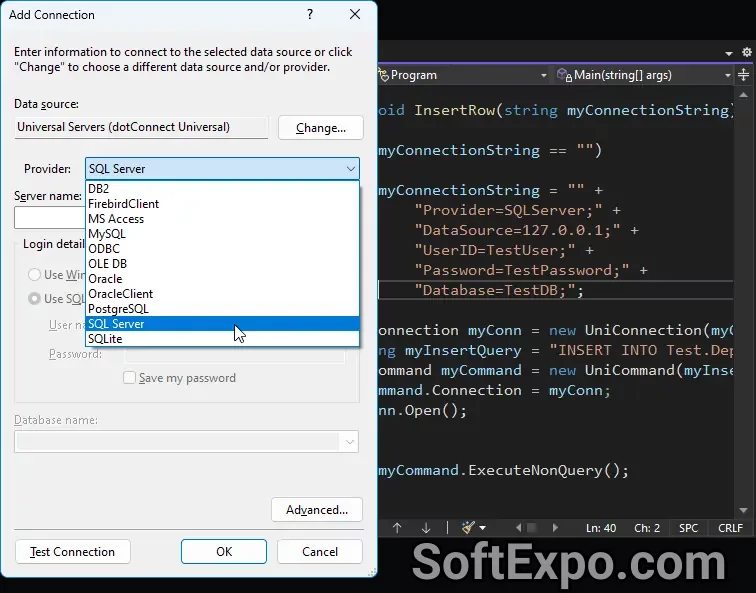Choose FirebirdClient provider option
This screenshot has height=593, width=756.
click(x=222, y=203)
